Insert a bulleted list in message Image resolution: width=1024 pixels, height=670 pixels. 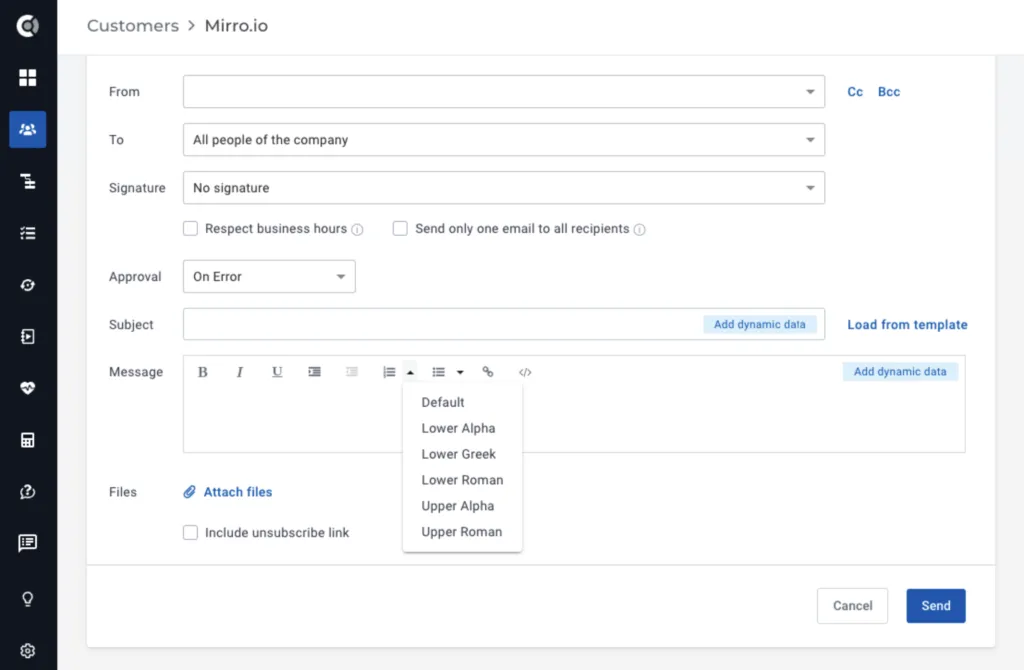click(x=438, y=372)
